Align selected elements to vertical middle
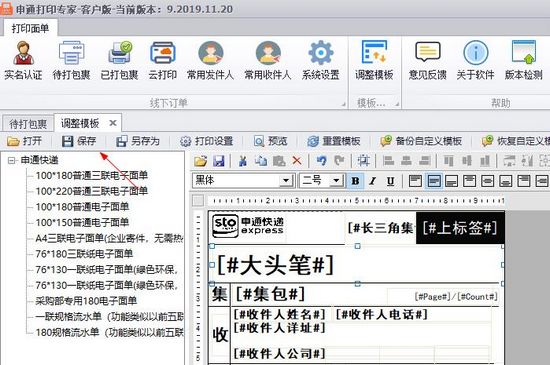The width and height of the screenshot is (550, 365). pos(467,161)
